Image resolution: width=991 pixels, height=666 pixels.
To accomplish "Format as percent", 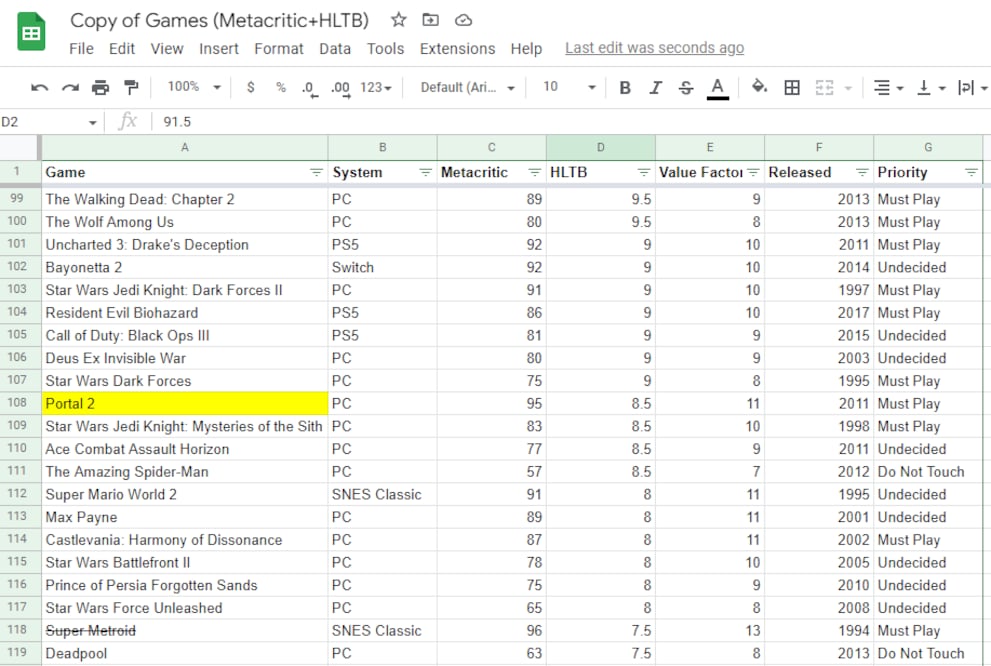I will [x=281, y=87].
